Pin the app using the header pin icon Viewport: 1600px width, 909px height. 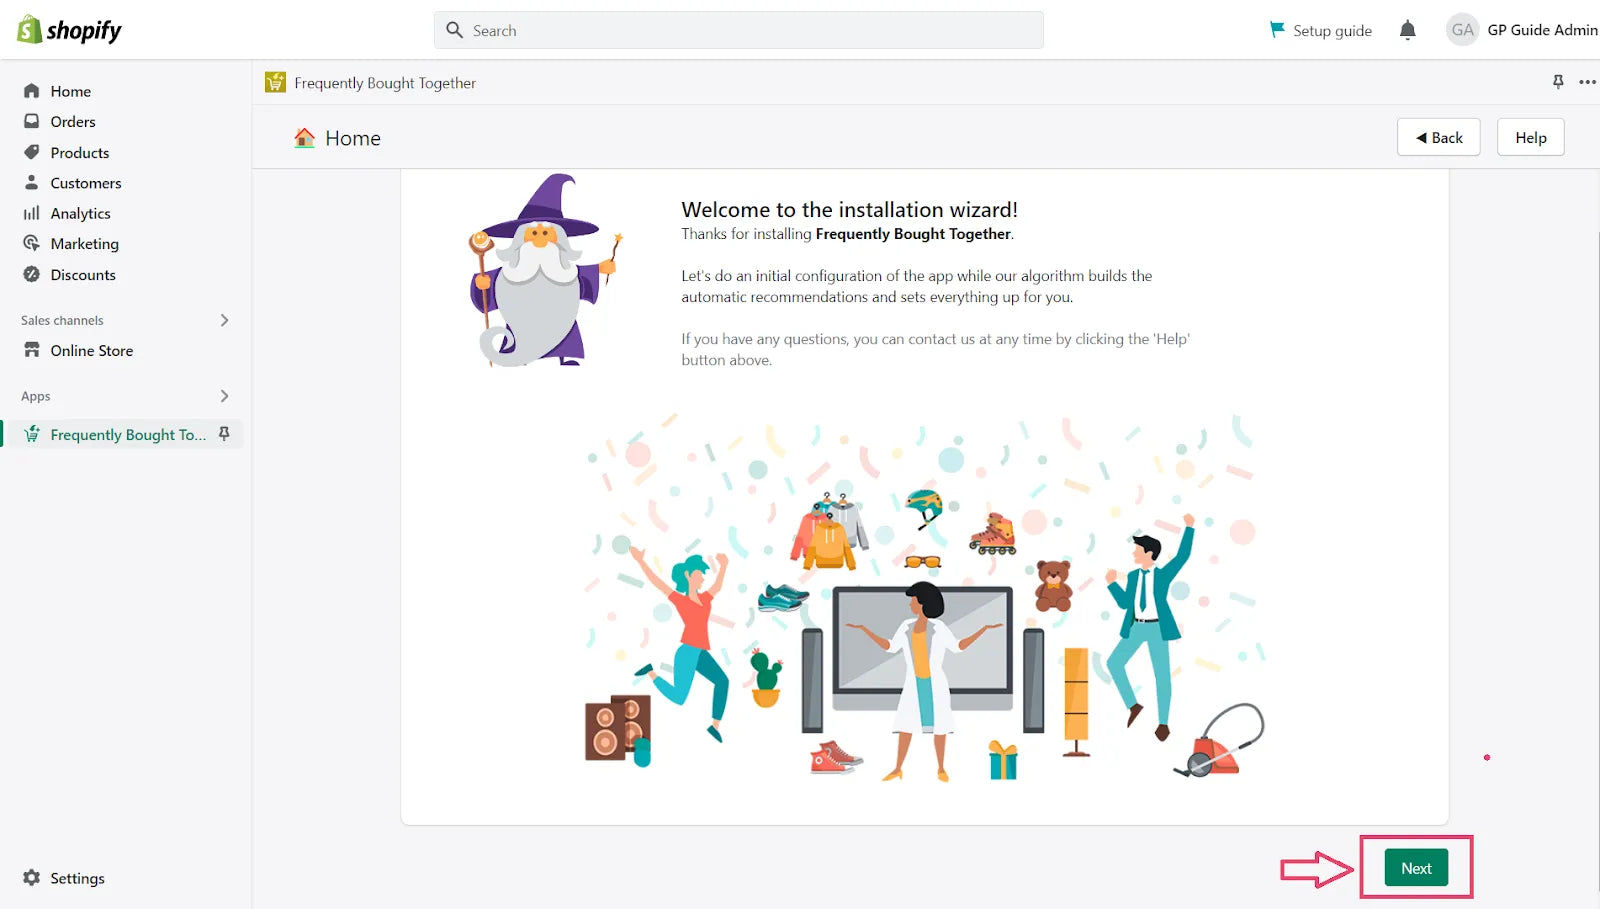(x=1558, y=82)
